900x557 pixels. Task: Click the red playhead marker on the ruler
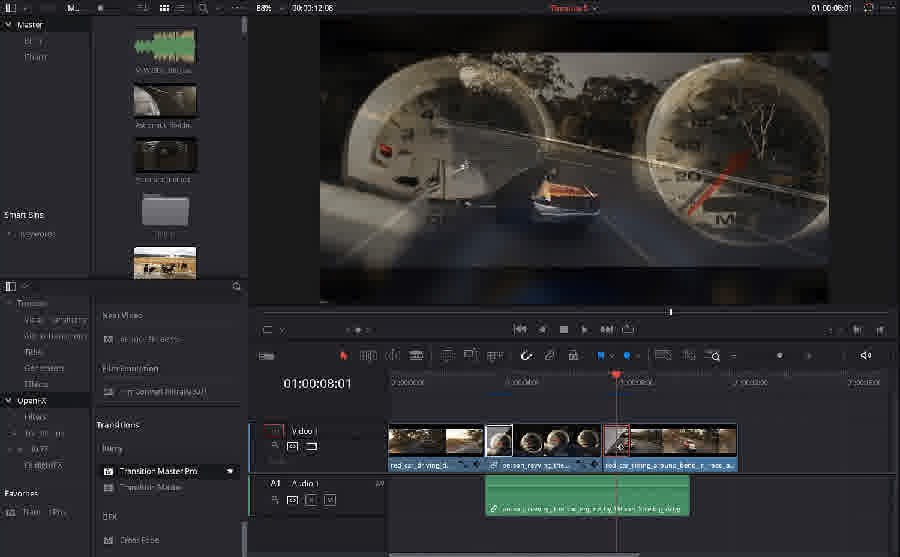[x=616, y=375]
